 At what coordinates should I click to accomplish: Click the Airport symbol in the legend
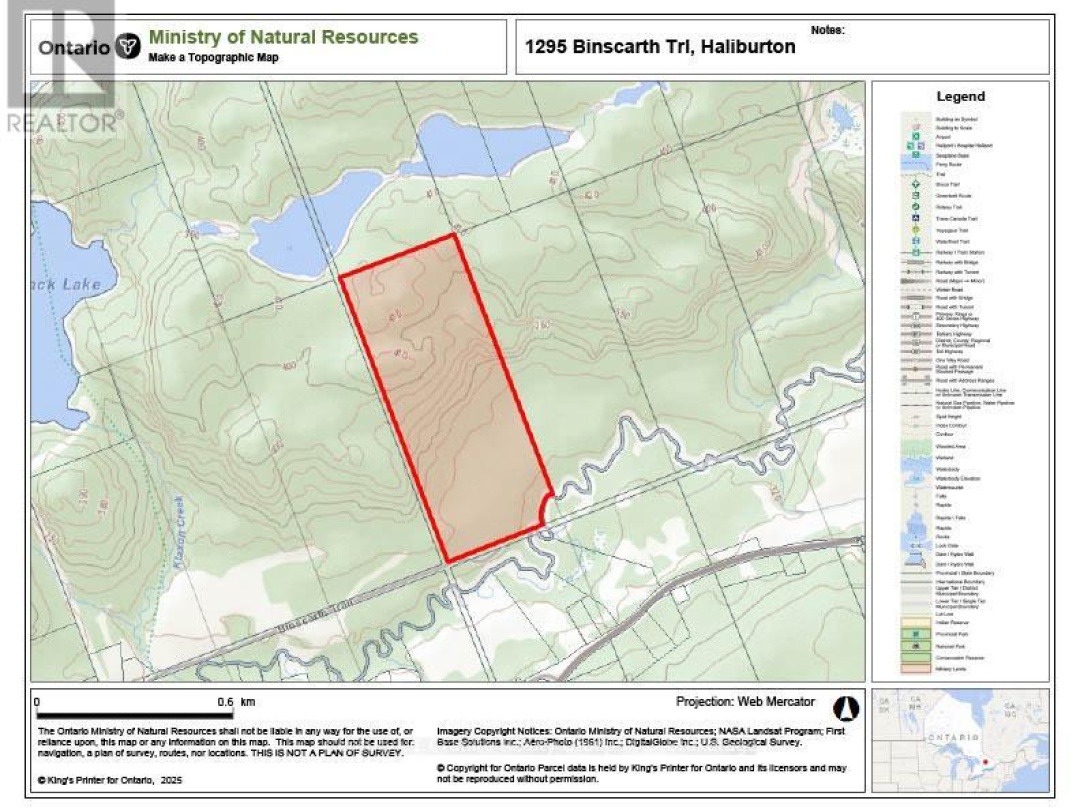[x=914, y=136]
